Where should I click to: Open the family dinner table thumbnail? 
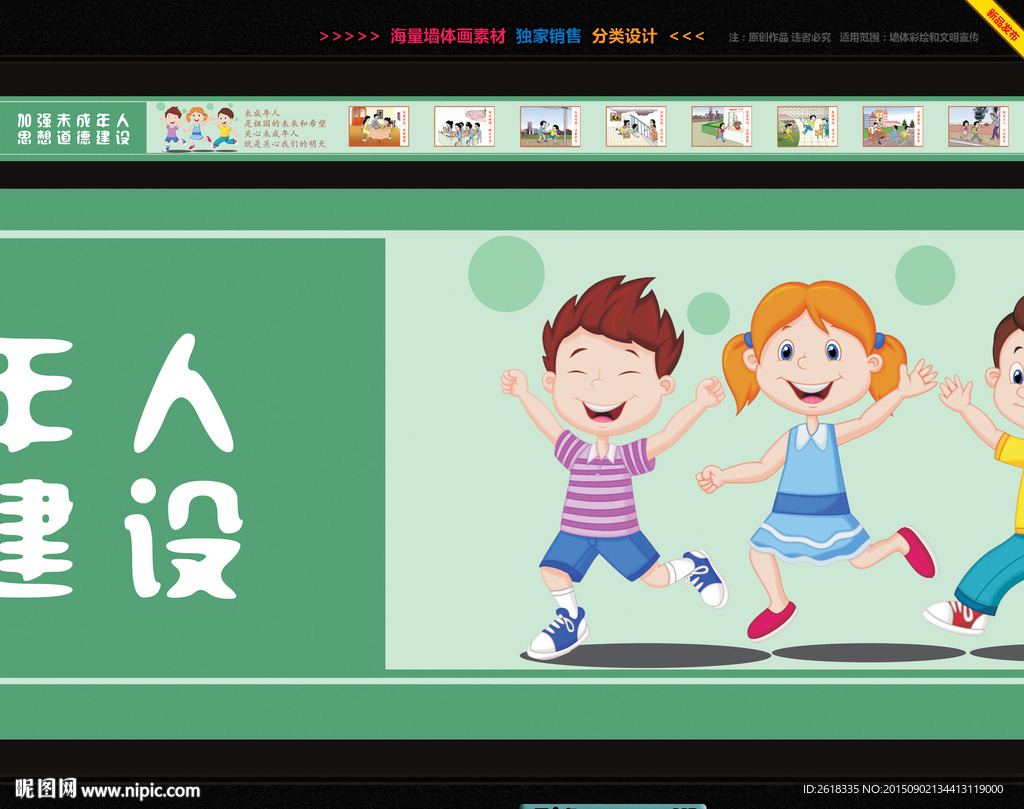[379, 127]
